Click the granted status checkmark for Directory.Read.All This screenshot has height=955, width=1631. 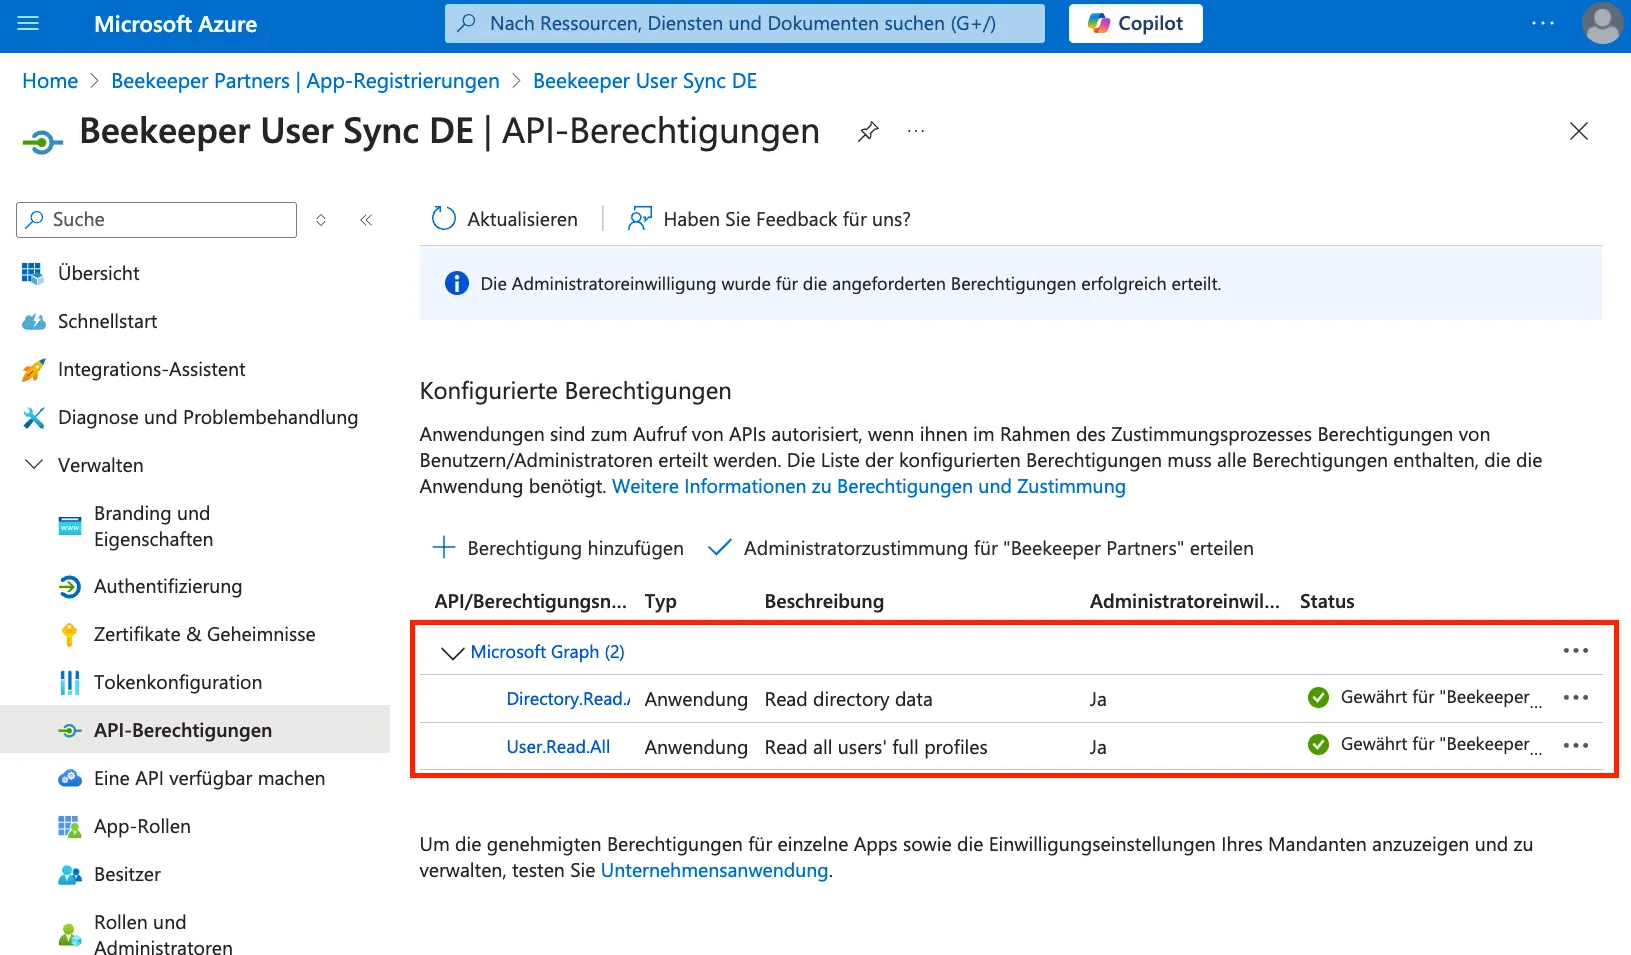[1319, 698]
